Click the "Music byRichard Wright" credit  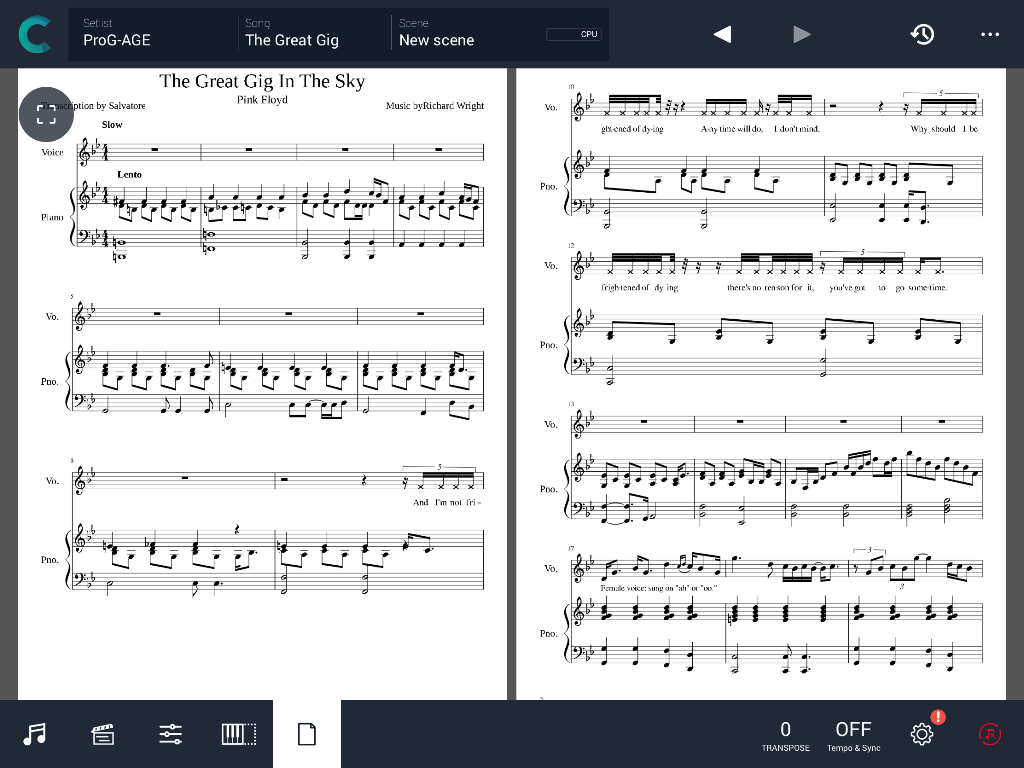435,106
